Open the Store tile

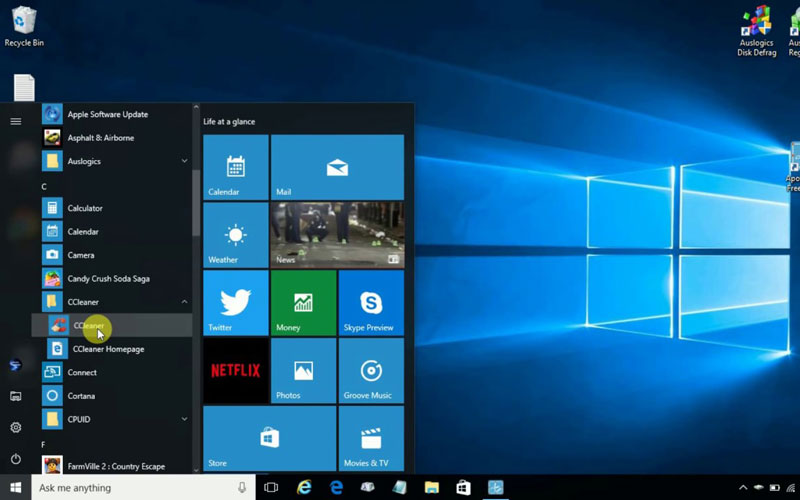tap(269, 438)
